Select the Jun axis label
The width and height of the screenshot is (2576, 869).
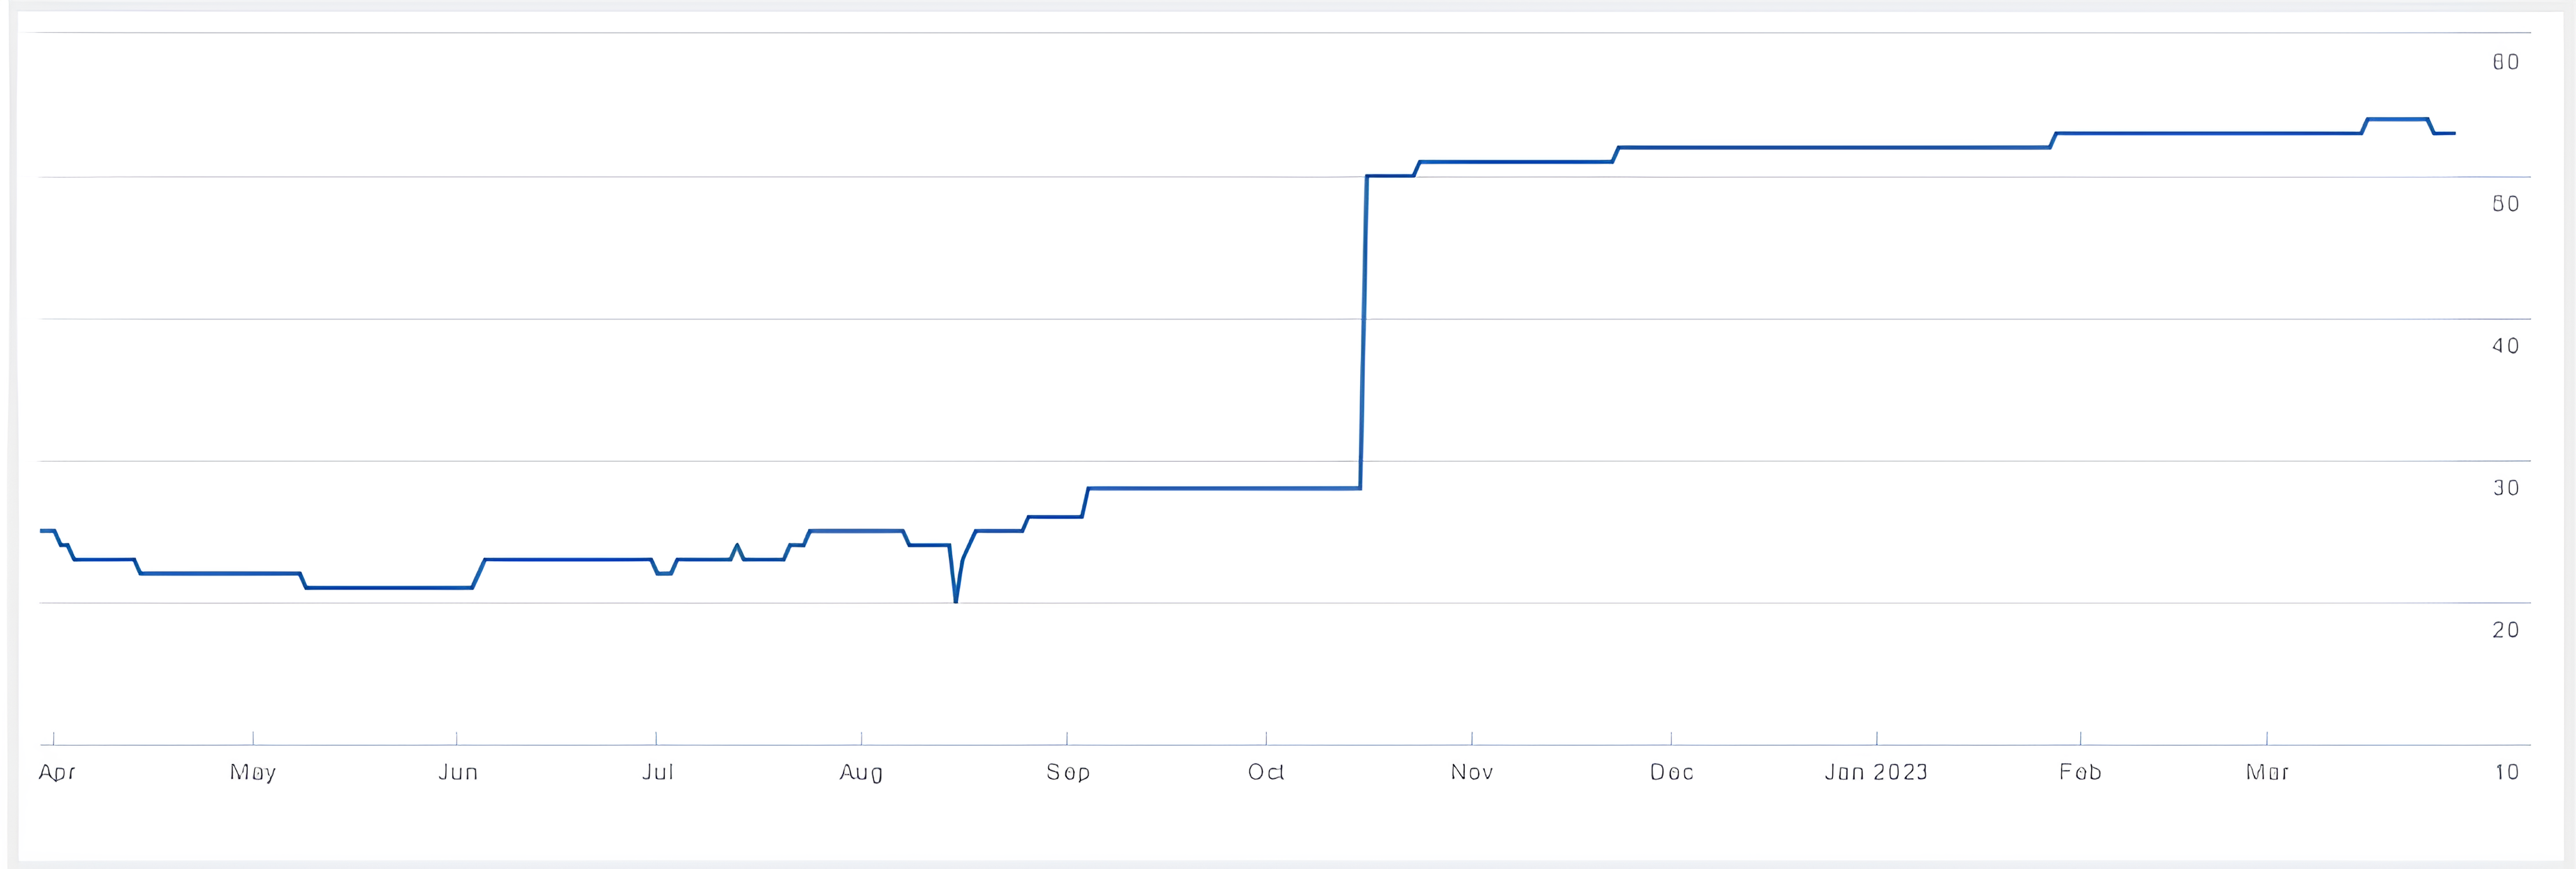(458, 772)
